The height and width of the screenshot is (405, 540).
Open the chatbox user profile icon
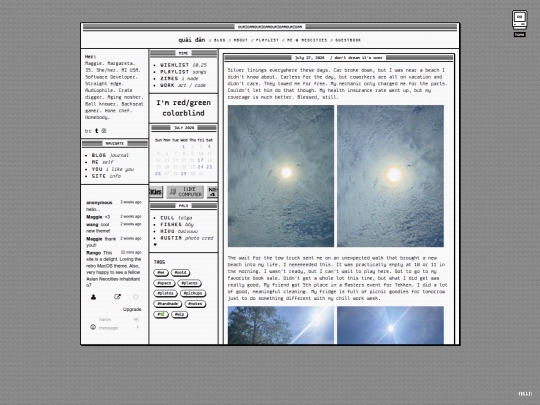pos(93,297)
